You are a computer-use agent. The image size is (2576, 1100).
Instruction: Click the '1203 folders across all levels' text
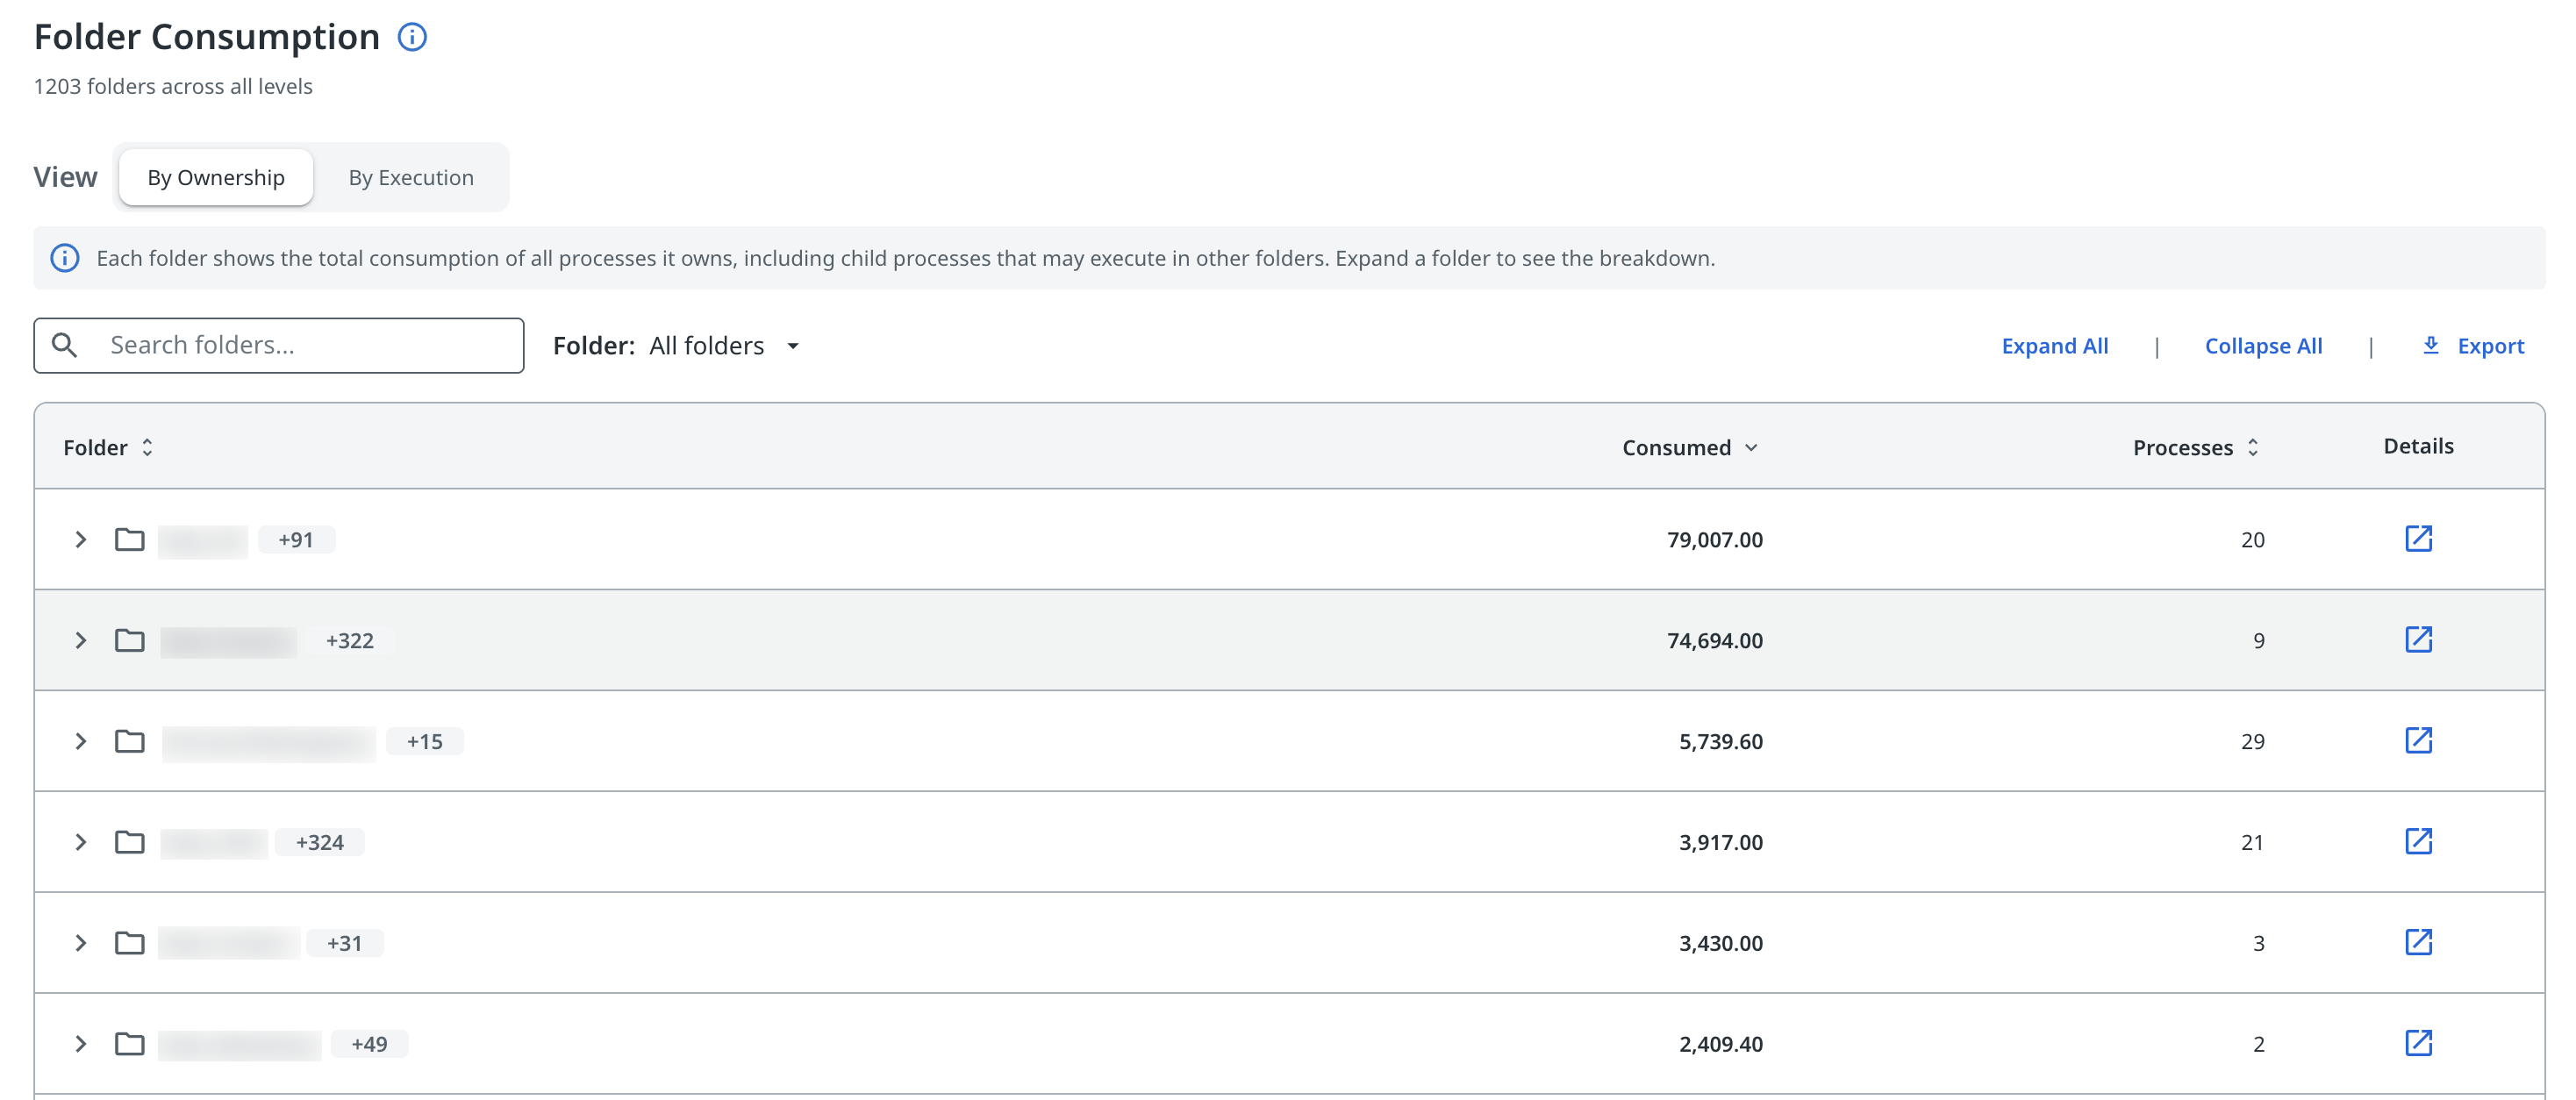point(173,87)
